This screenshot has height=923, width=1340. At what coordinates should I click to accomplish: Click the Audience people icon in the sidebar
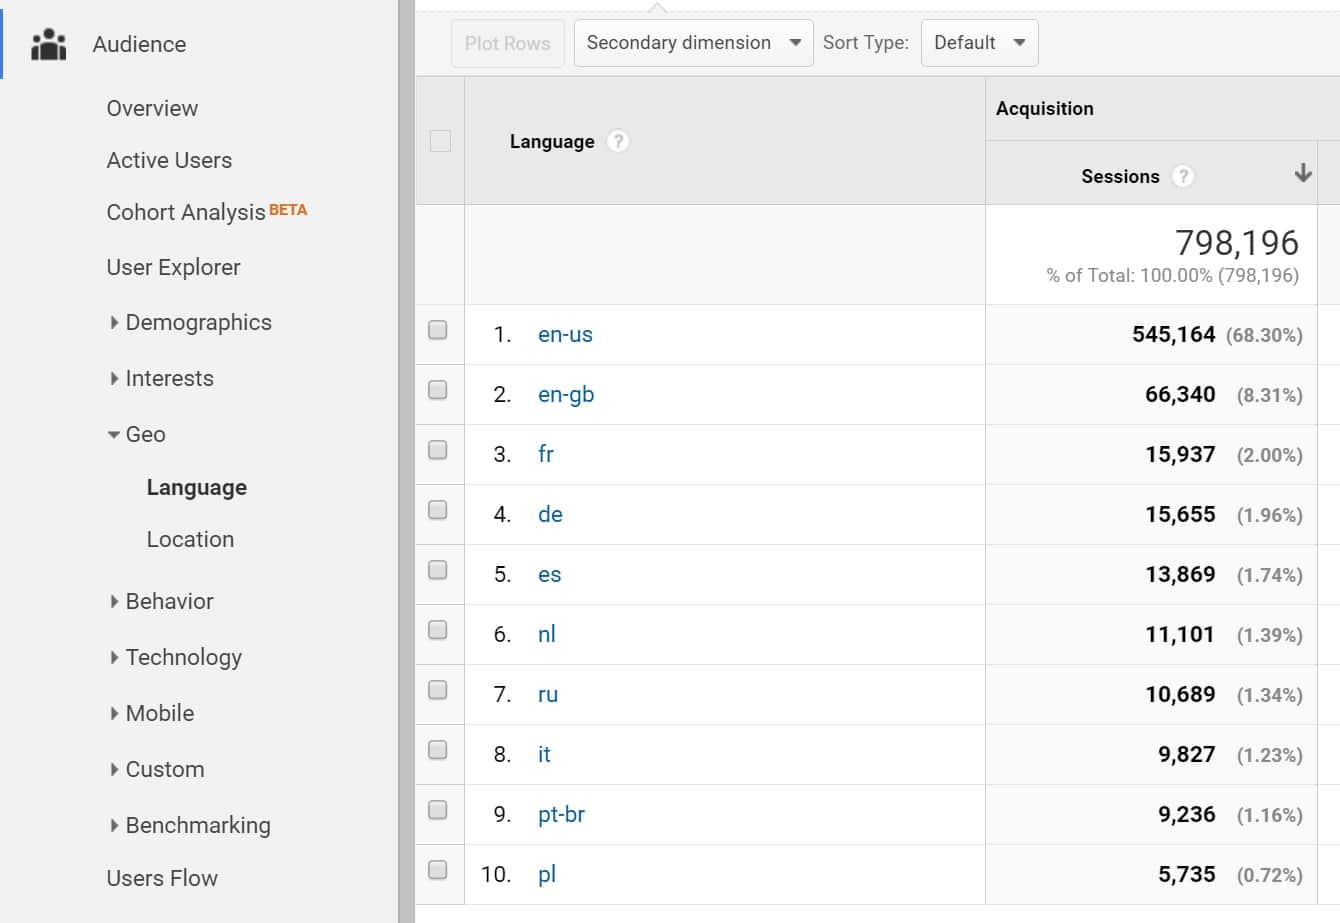[x=49, y=44]
